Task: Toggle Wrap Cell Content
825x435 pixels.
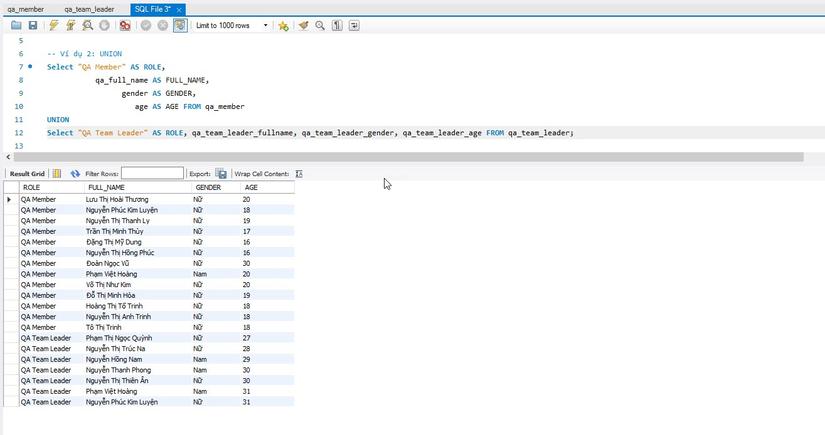Action: click(x=299, y=173)
